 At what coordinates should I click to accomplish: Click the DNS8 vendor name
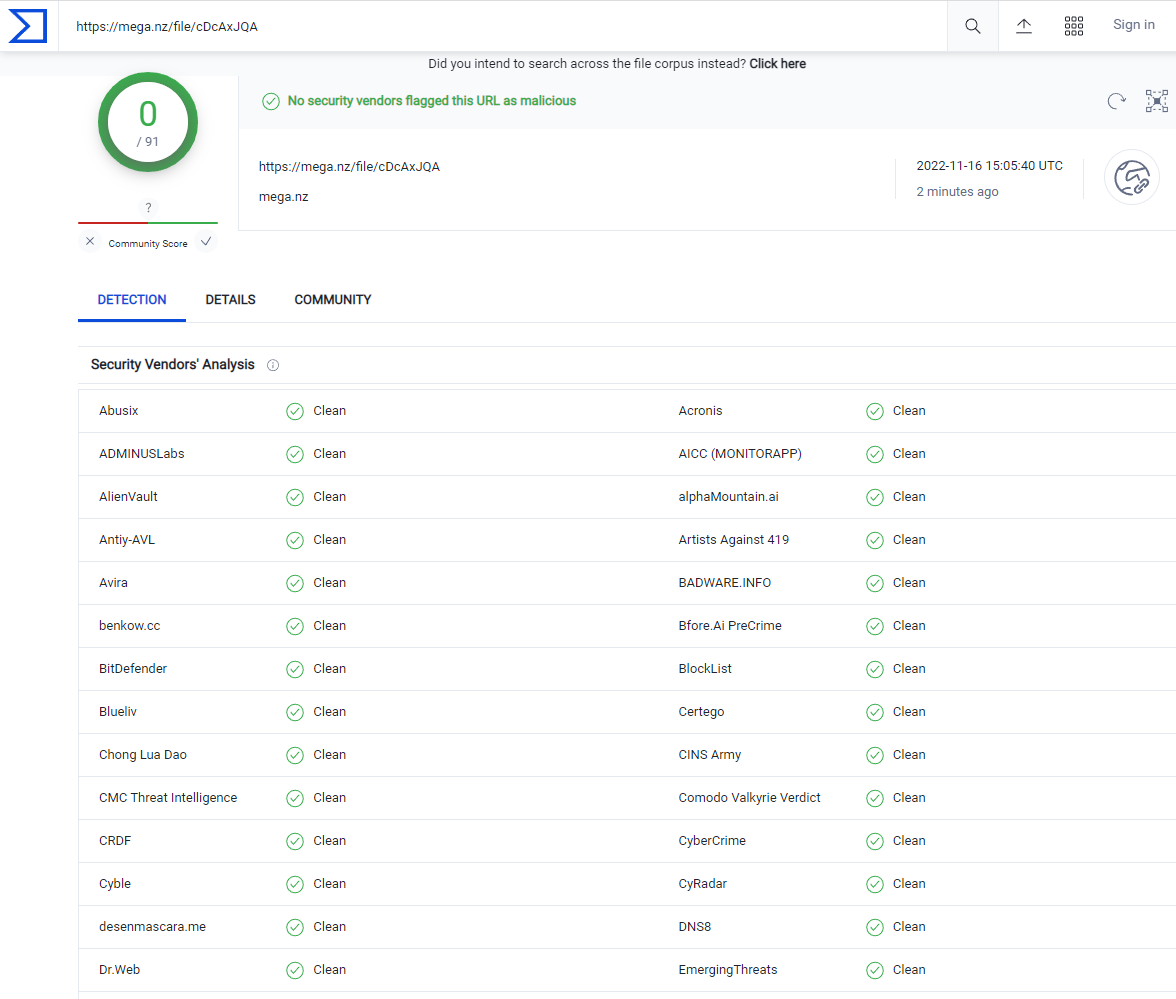click(x=694, y=926)
